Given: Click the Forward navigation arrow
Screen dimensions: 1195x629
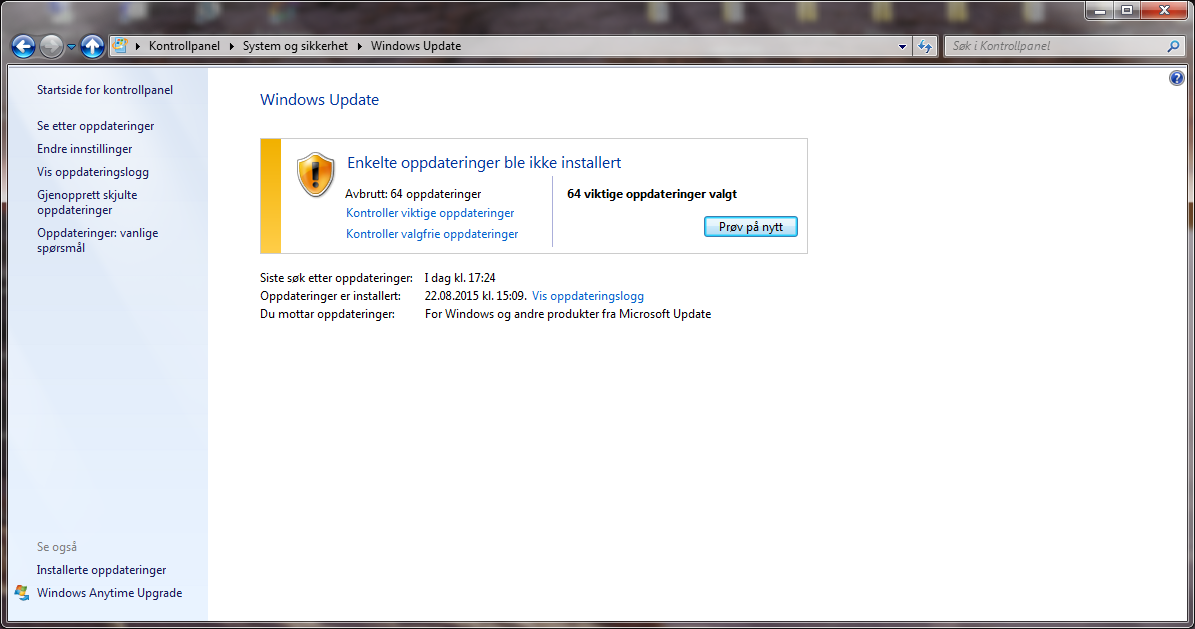Looking at the screenshot, I should [x=51, y=47].
